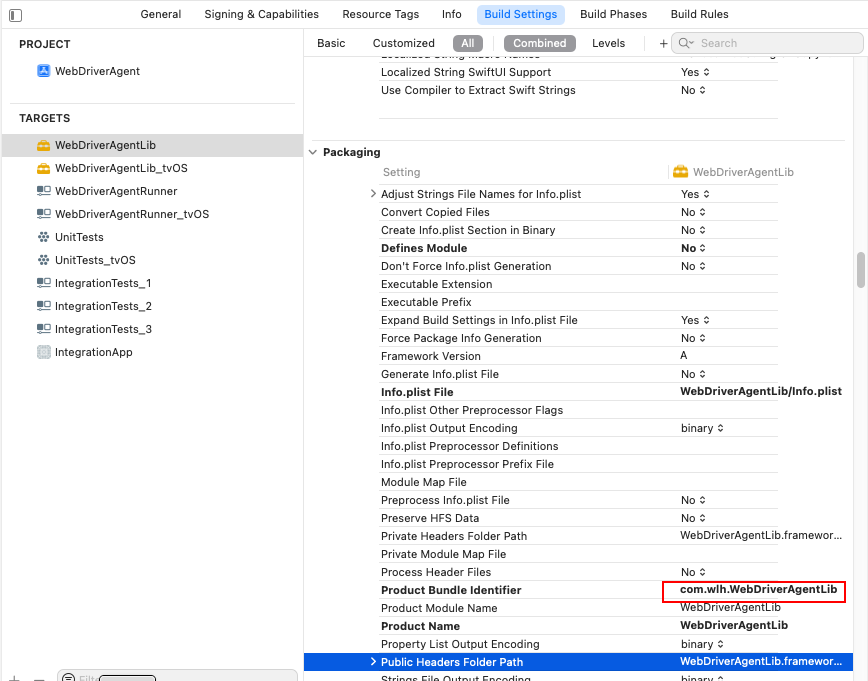Open Info.plist Output Encoding dropdown
This screenshot has width=868, height=681.
point(702,428)
